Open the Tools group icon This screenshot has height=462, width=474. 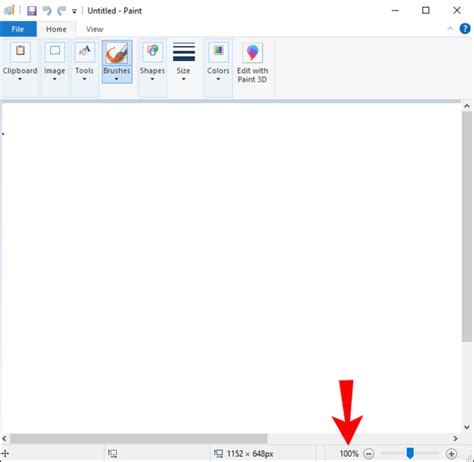(84, 52)
